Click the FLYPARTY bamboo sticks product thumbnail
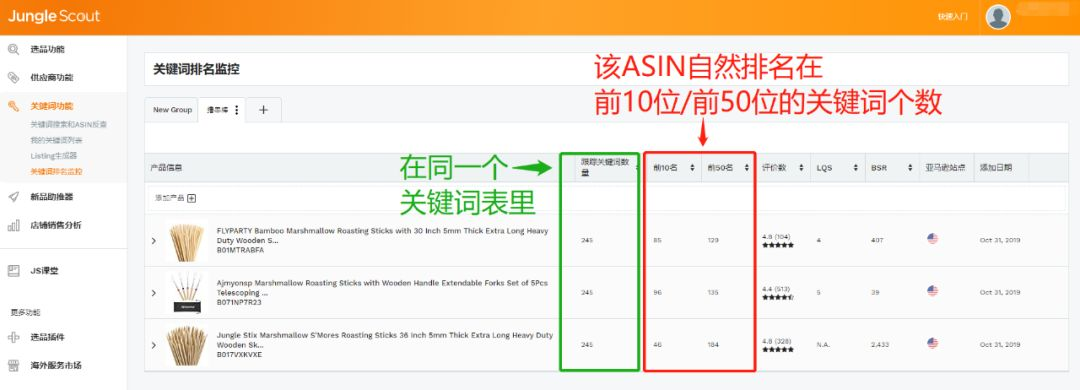1080x390 pixels. point(187,241)
